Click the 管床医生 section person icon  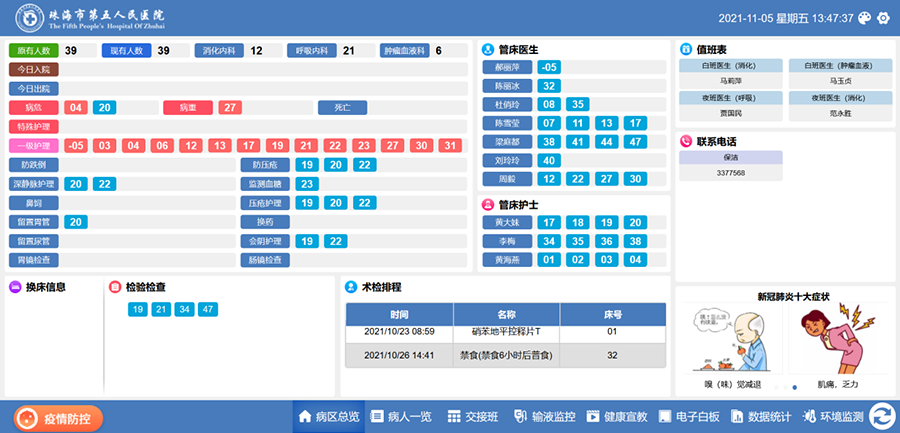(488, 49)
